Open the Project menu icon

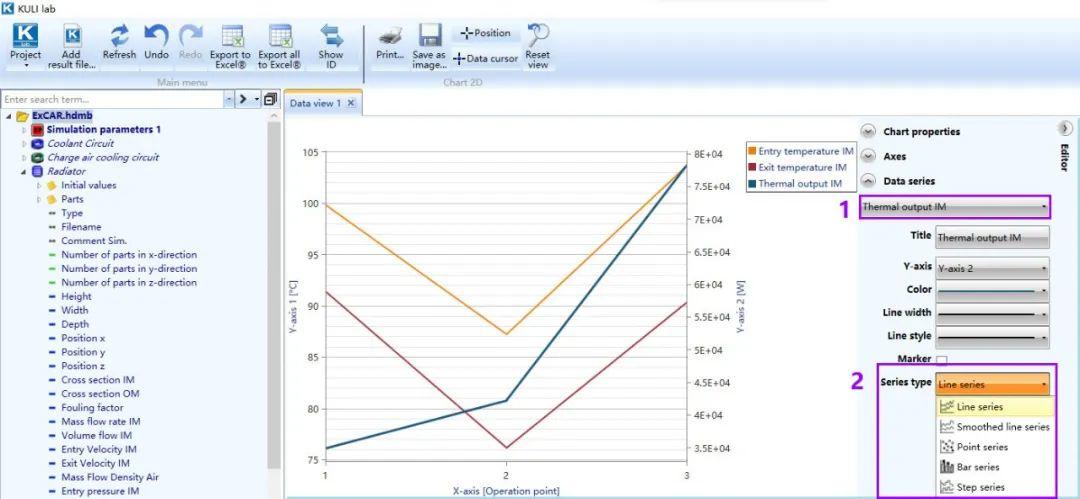pos(25,36)
